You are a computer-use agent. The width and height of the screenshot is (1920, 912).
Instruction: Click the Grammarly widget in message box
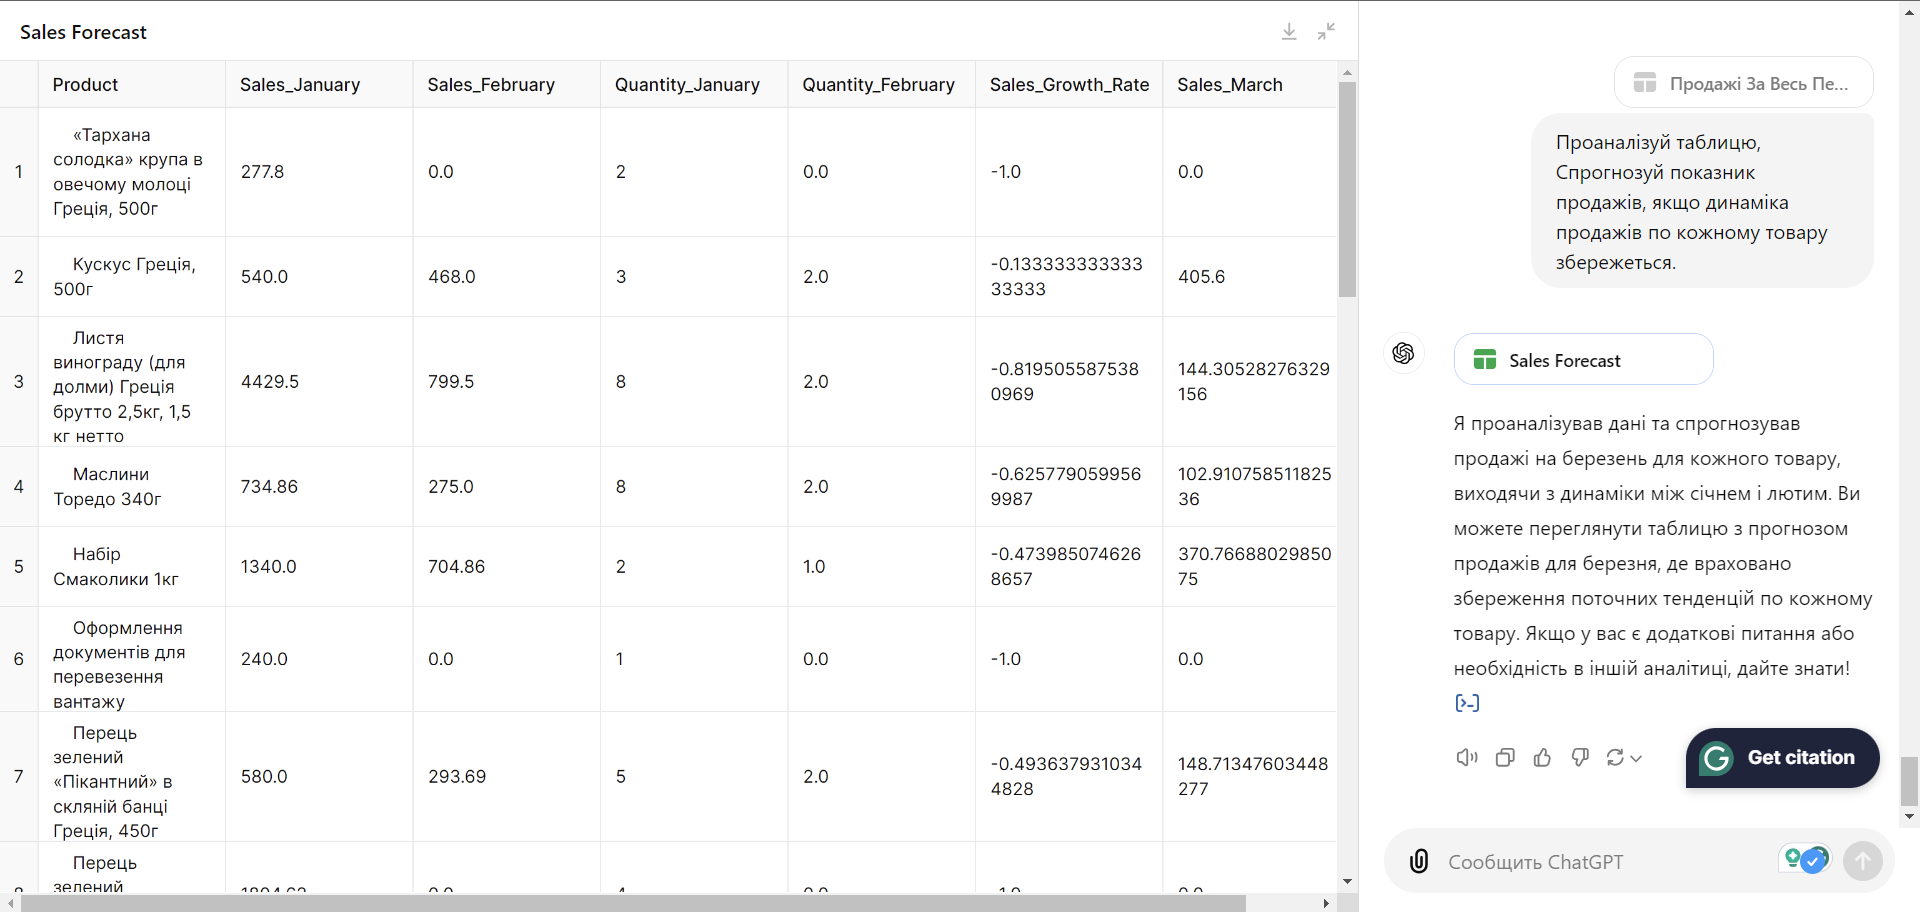(x=1805, y=859)
